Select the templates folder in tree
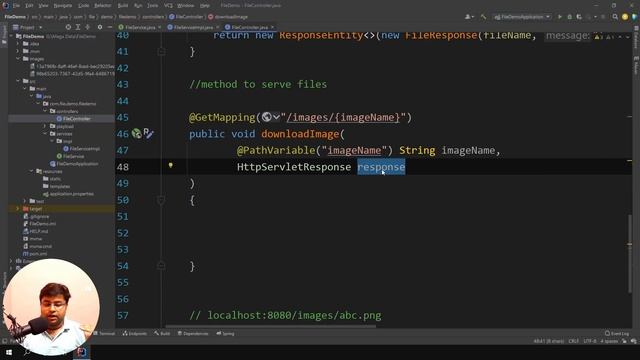The height and width of the screenshot is (360, 640). 56,186
